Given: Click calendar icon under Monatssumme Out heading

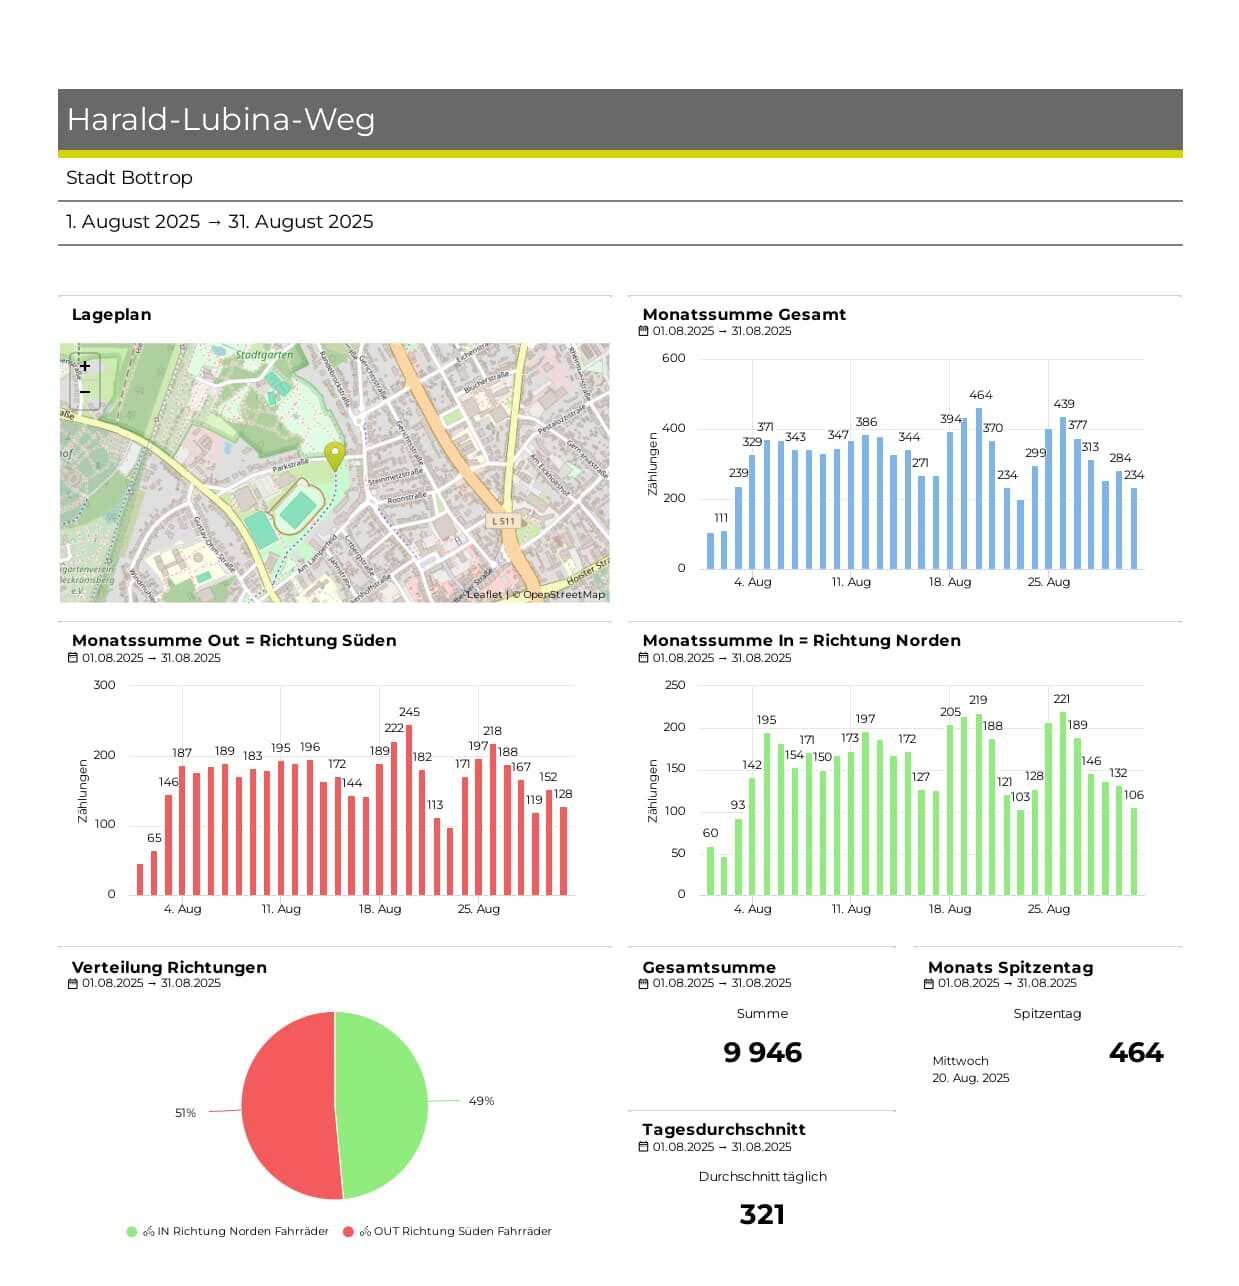Looking at the screenshot, I should [73, 658].
